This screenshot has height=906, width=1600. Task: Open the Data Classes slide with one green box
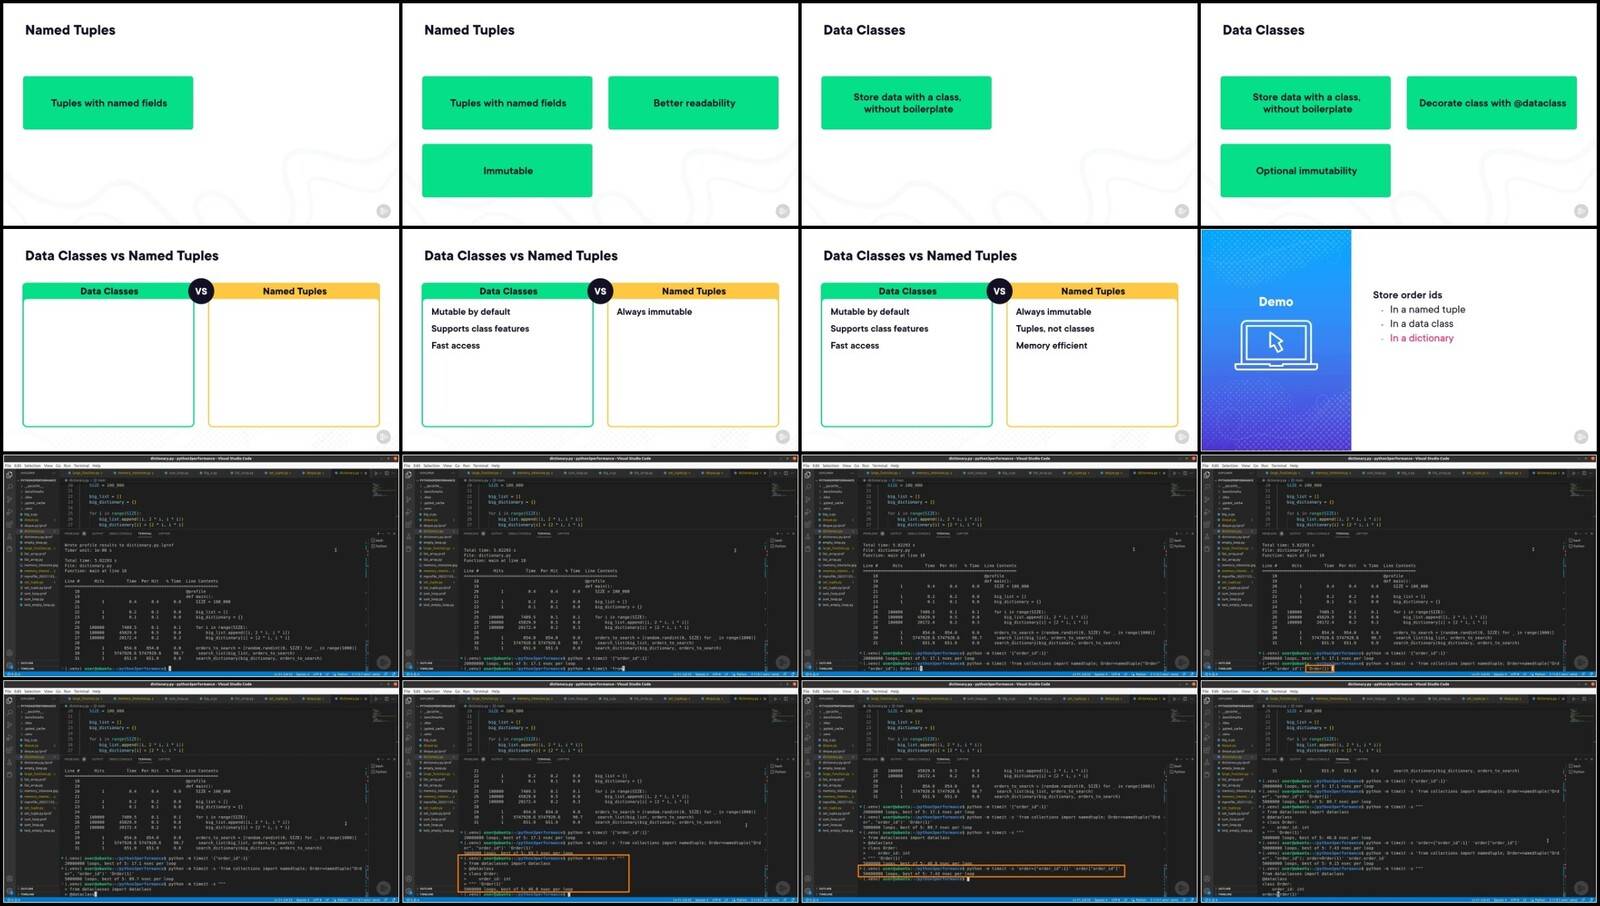tap(999, 113)
